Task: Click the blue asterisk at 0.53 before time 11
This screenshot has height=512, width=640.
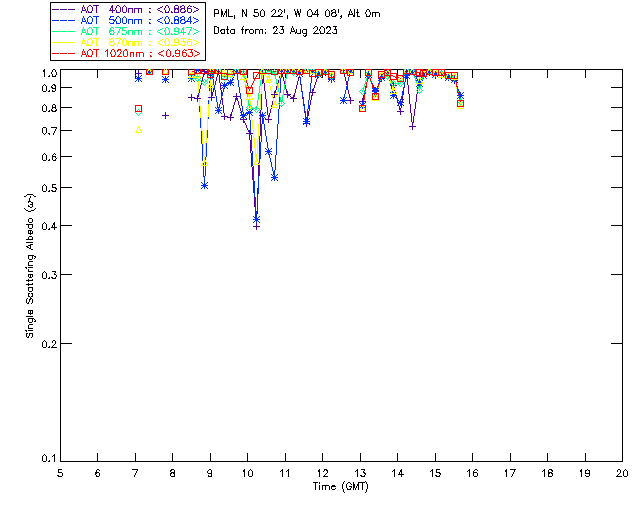Action: click(x=275, y=178)
